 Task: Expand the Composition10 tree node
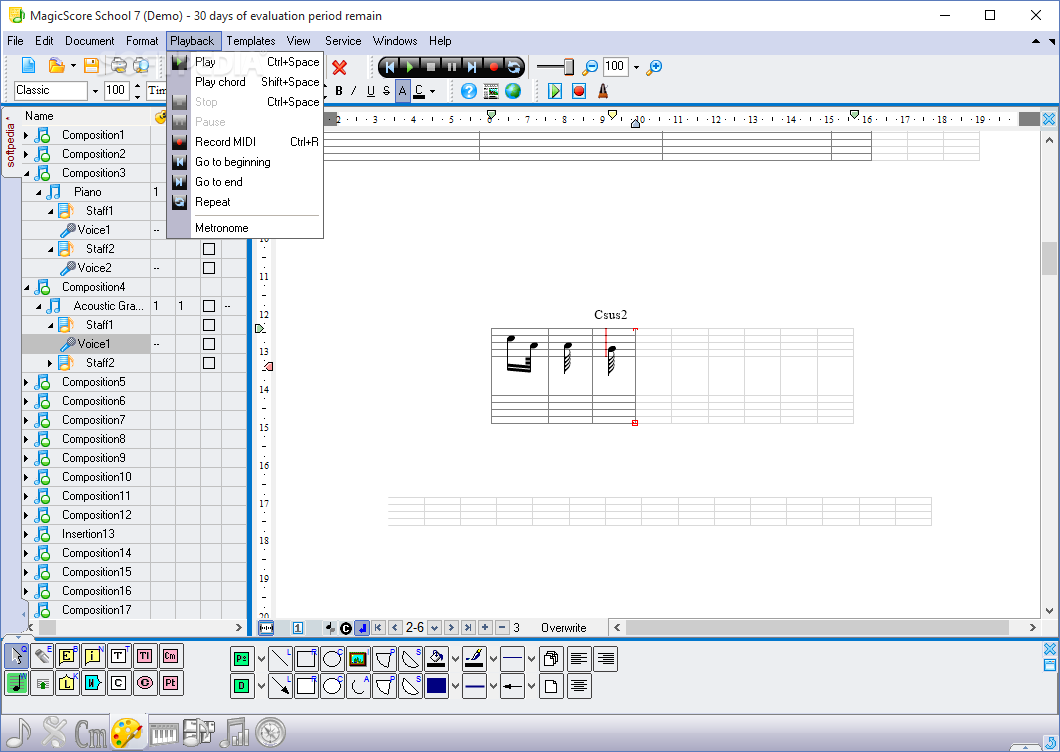tap(26, 477)
